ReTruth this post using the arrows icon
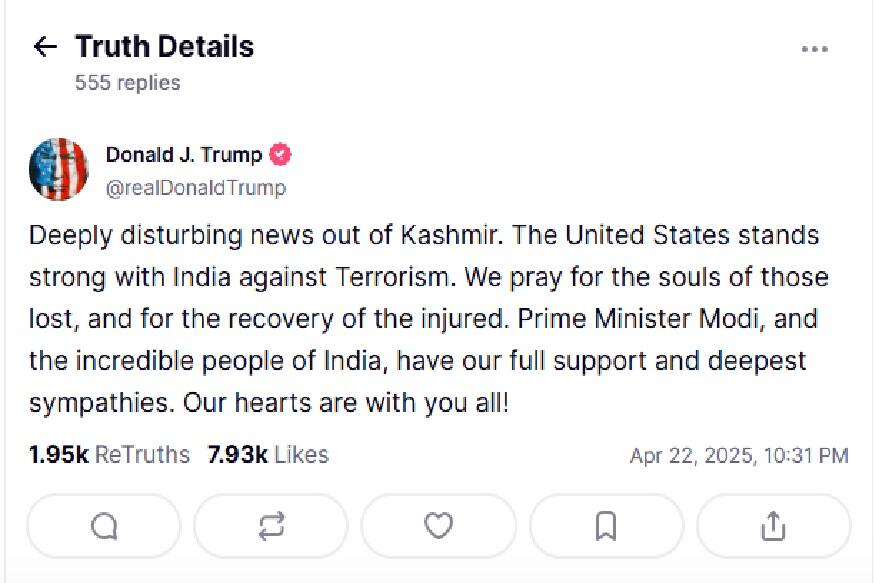 [271, 525]
